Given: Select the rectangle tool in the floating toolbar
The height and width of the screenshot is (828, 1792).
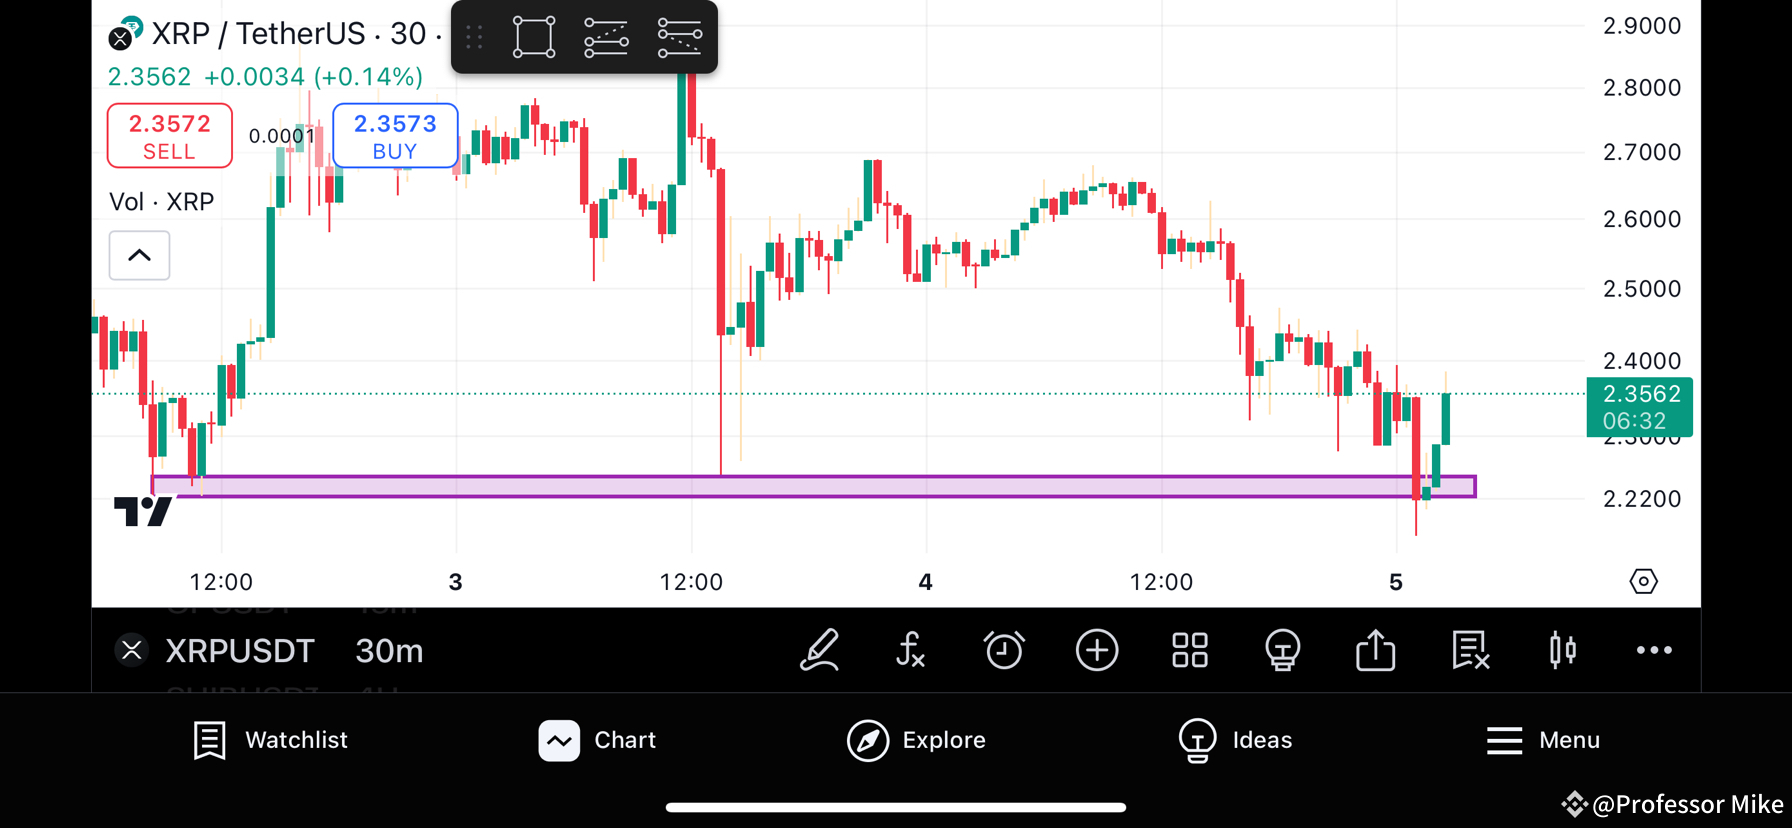Looking at the screenshot, I should (x=533, y=37).
